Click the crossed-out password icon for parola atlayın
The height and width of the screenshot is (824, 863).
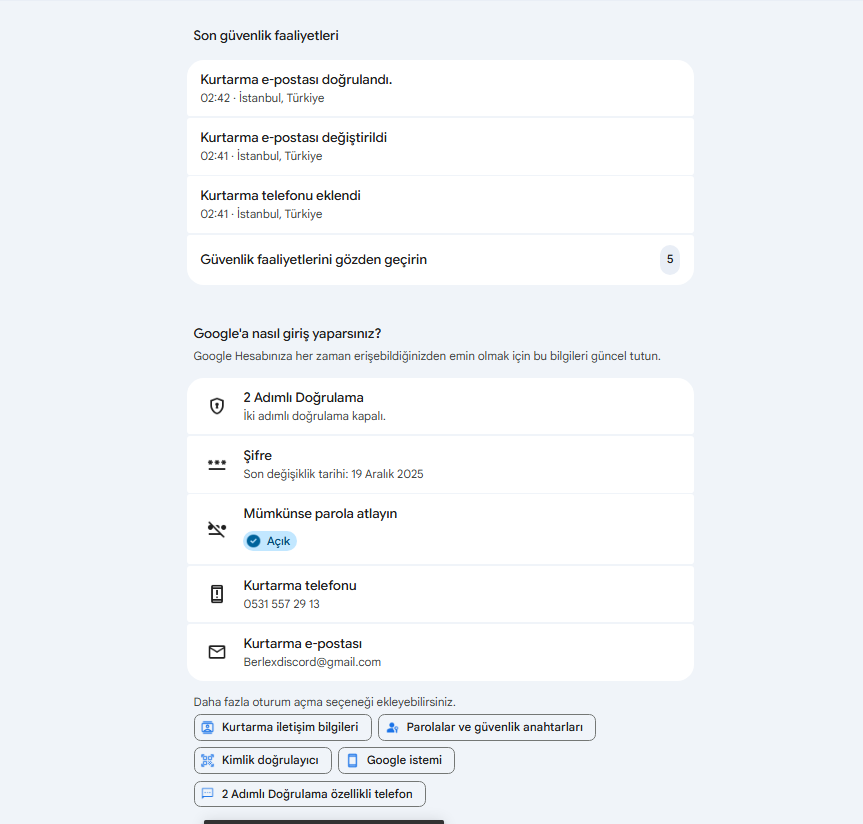coord(217,530)
